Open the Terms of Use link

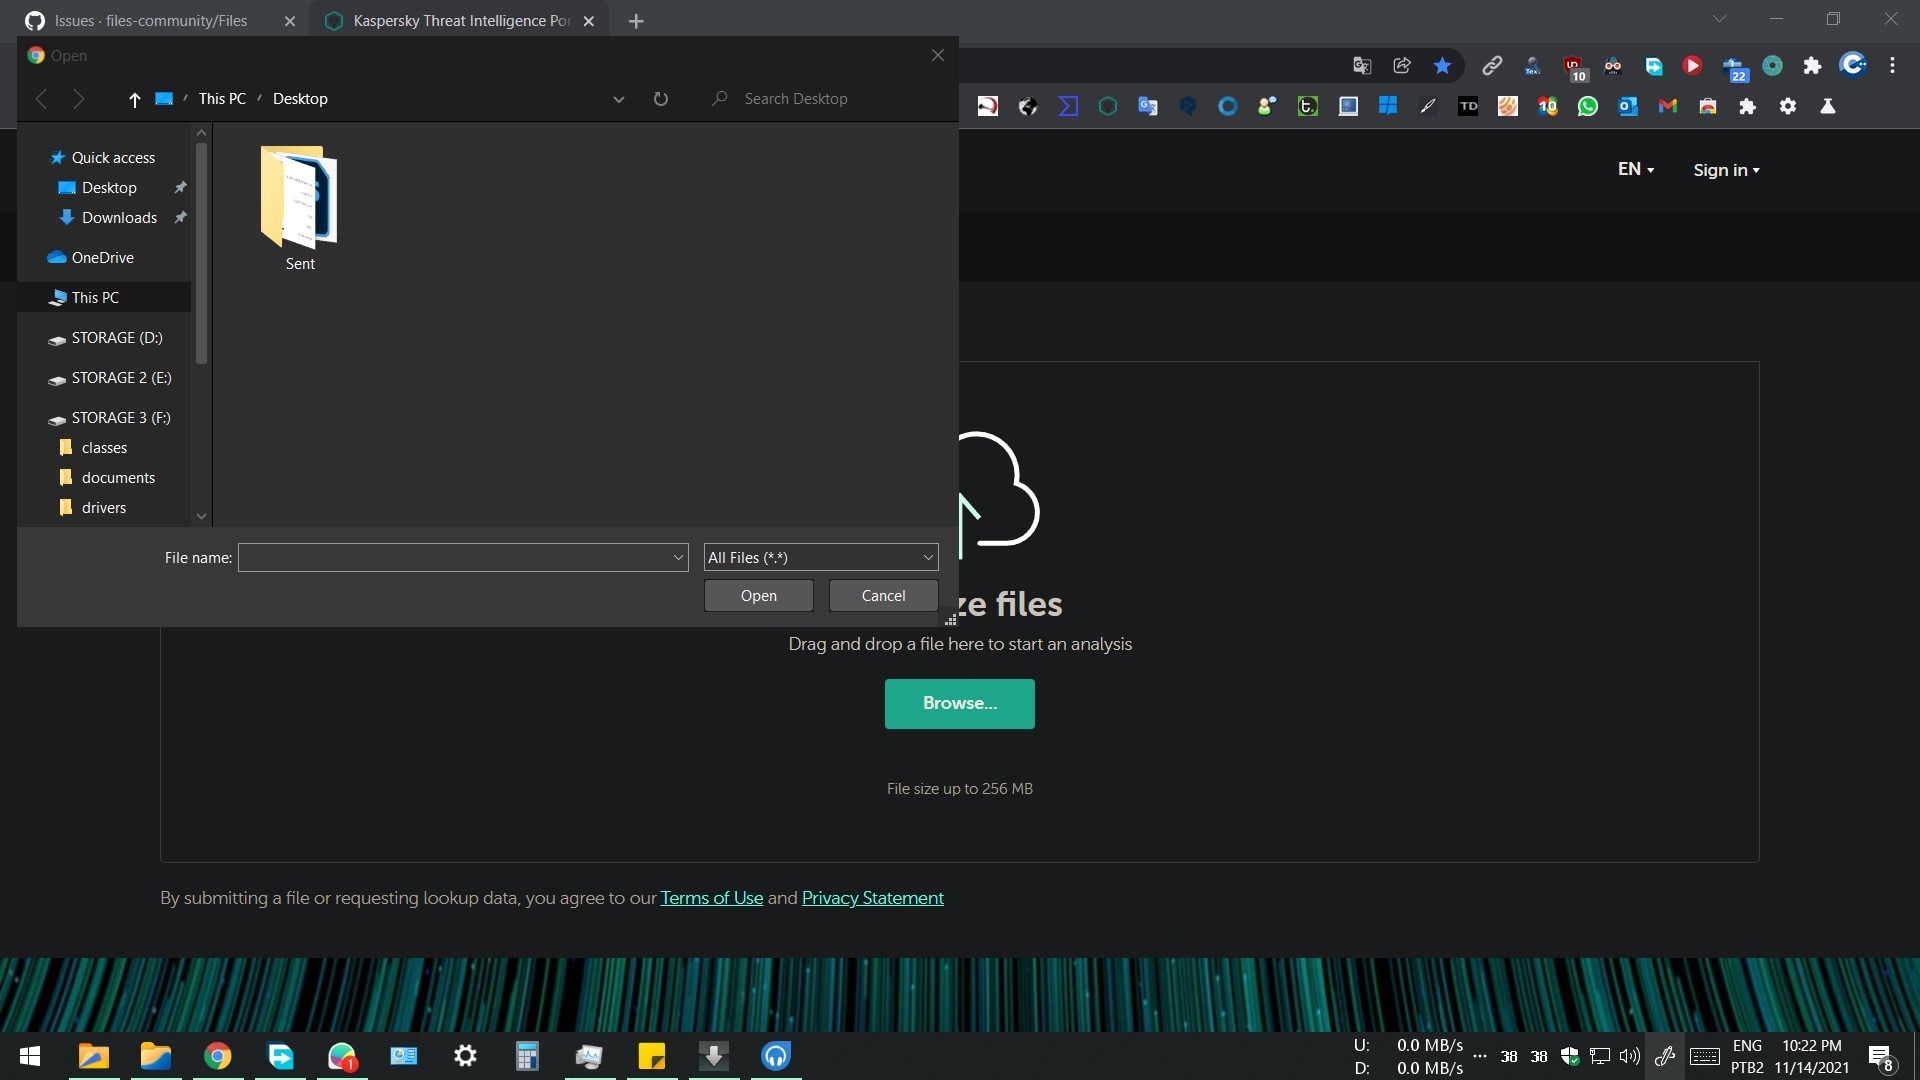(x=712, y=898)
